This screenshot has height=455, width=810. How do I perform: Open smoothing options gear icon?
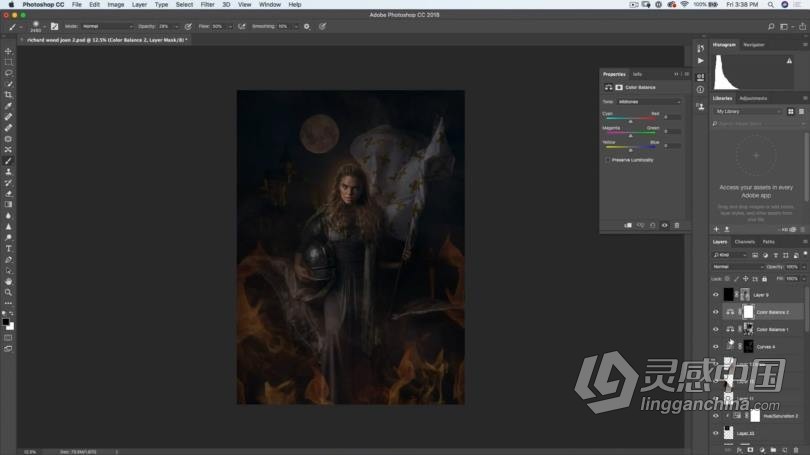[x=307, y=26]
